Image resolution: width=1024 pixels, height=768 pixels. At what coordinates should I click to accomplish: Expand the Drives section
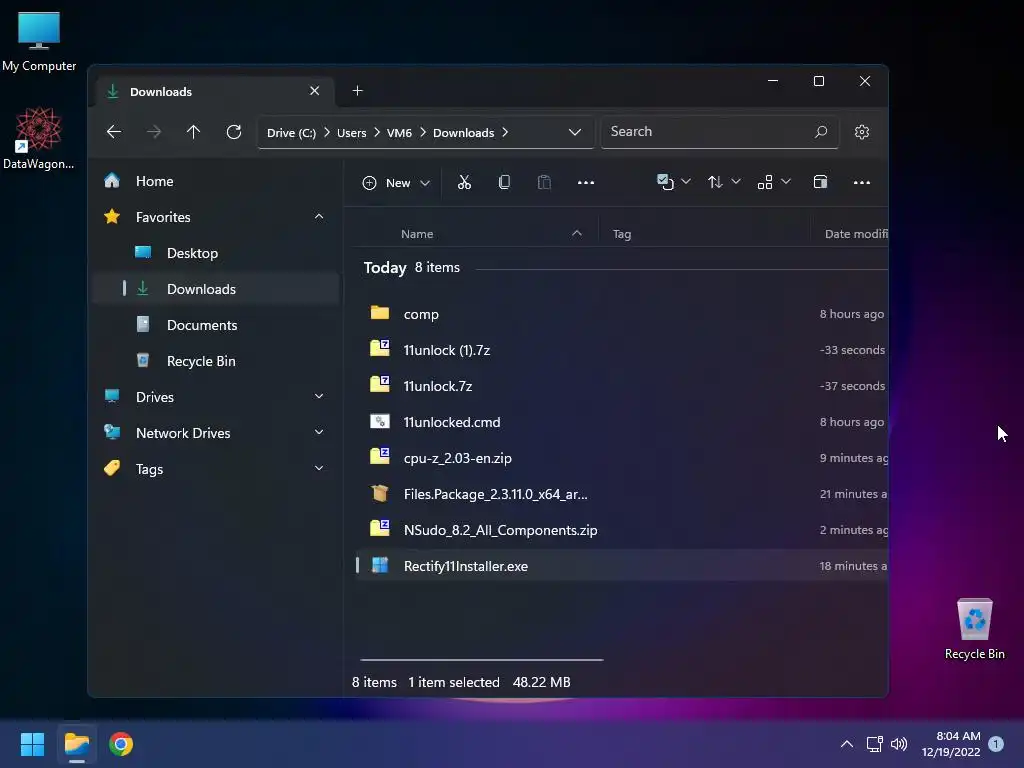pyautogui.click(x=319, y=396)
